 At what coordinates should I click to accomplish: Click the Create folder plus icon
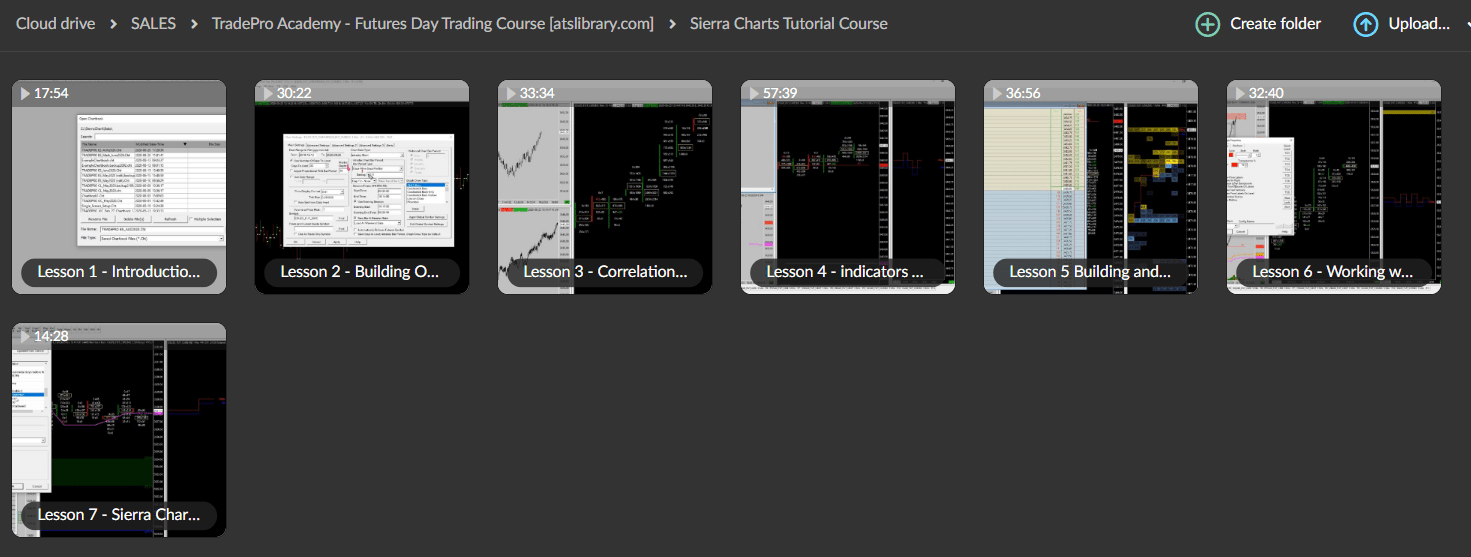1208,24
